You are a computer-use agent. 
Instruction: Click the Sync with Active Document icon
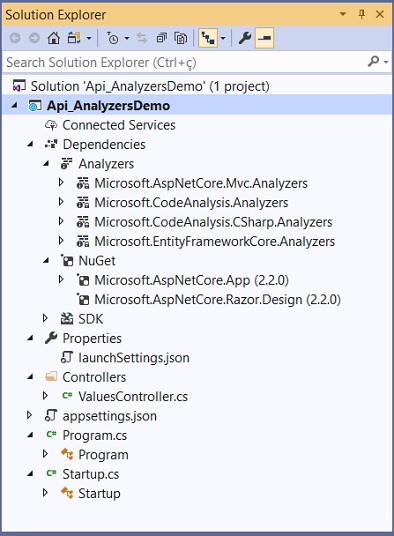[142, 38]
